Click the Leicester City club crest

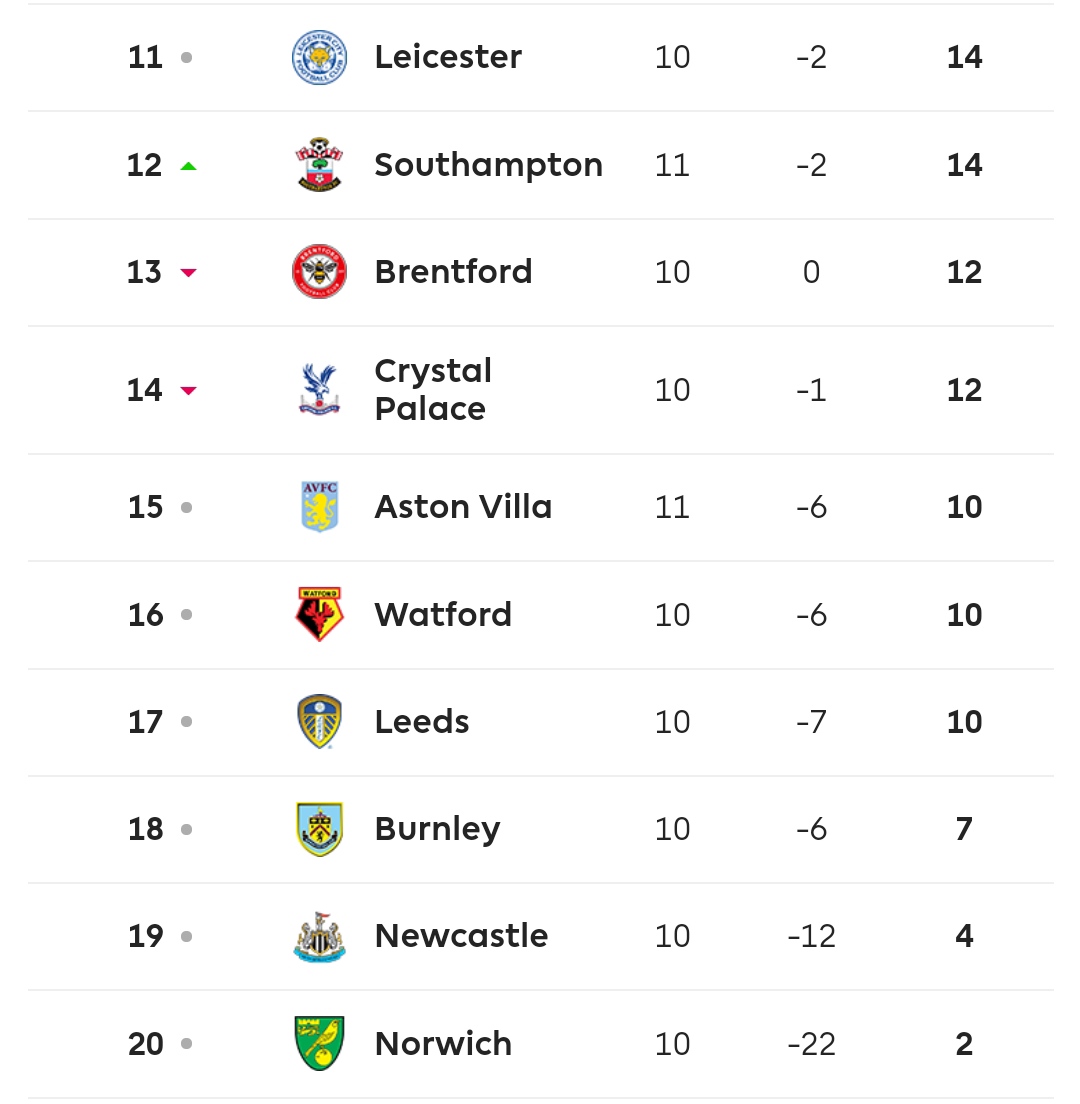319,57
